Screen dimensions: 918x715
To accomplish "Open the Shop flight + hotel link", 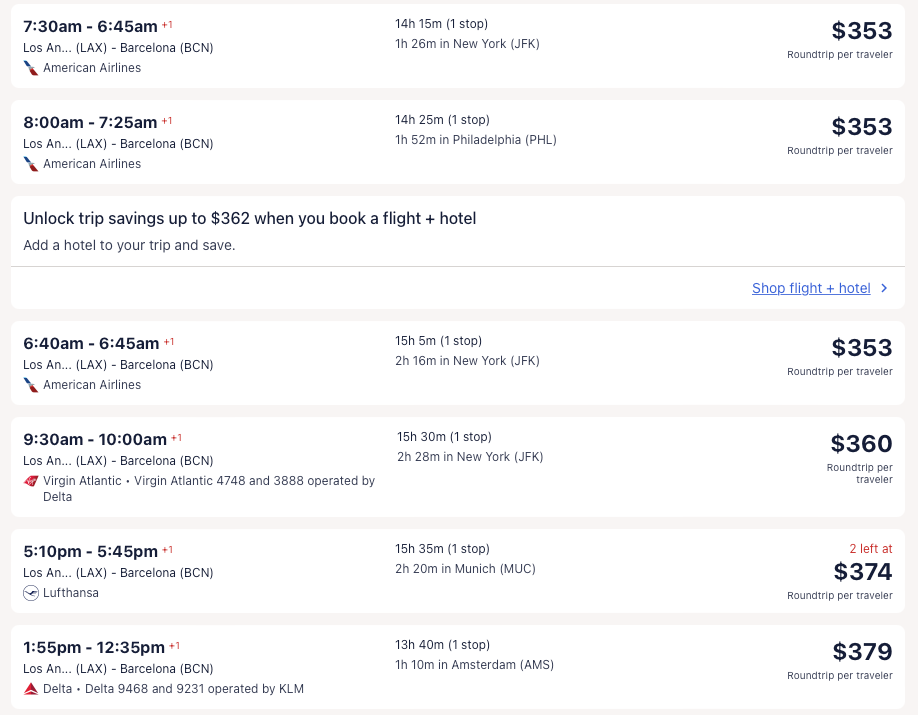I will coord(811,288).
